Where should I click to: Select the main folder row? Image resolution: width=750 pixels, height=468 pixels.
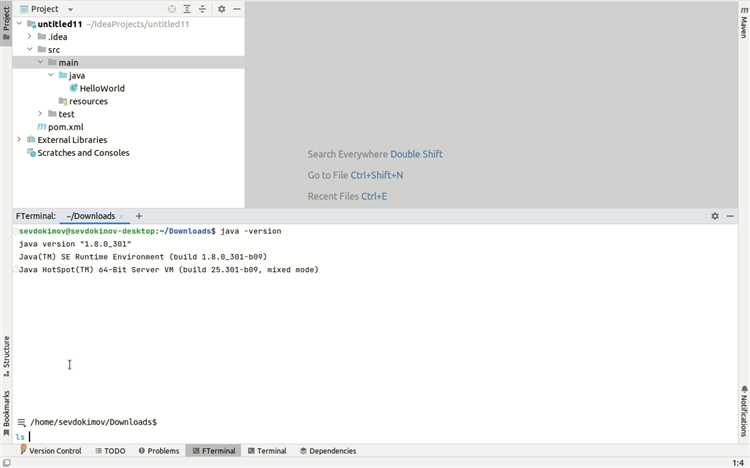pyautogui.click(x=129, y=63)
